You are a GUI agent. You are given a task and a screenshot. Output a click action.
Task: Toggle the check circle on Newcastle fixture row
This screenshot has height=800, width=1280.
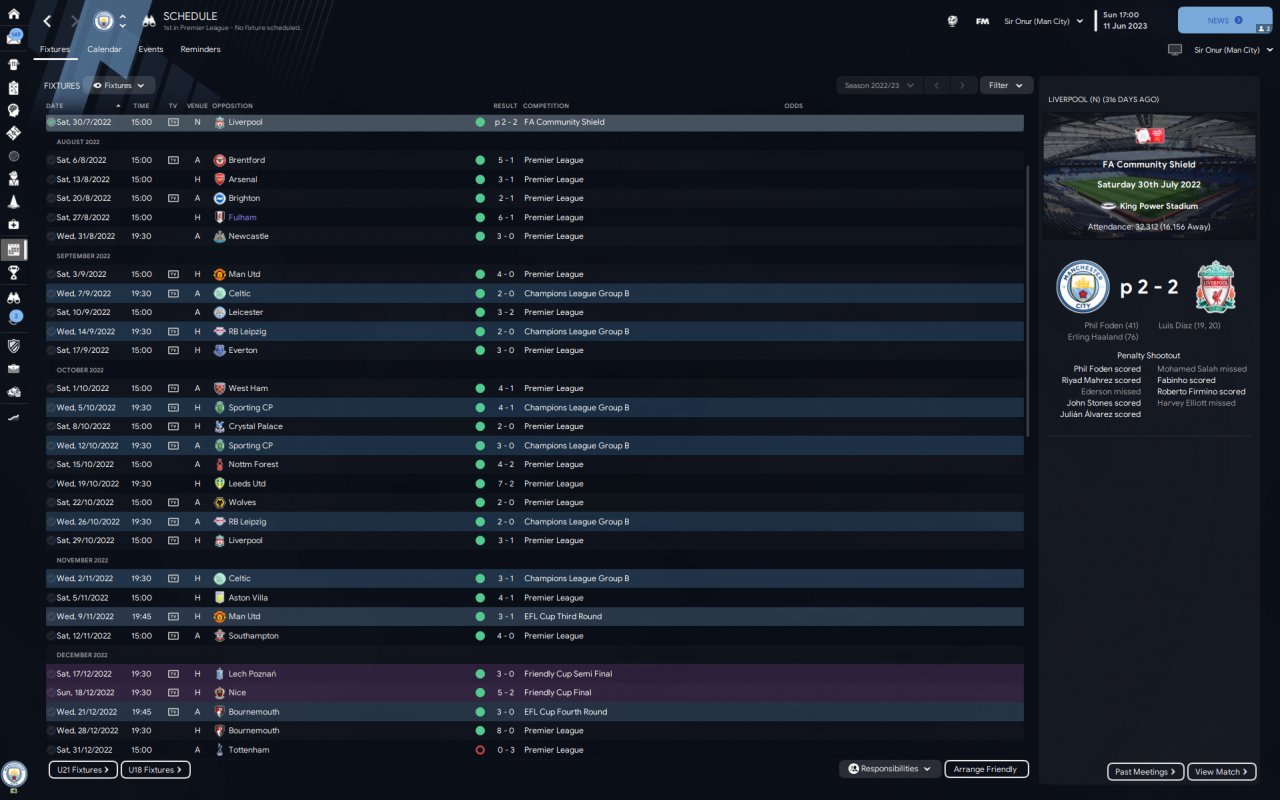(x=51, y=236)
